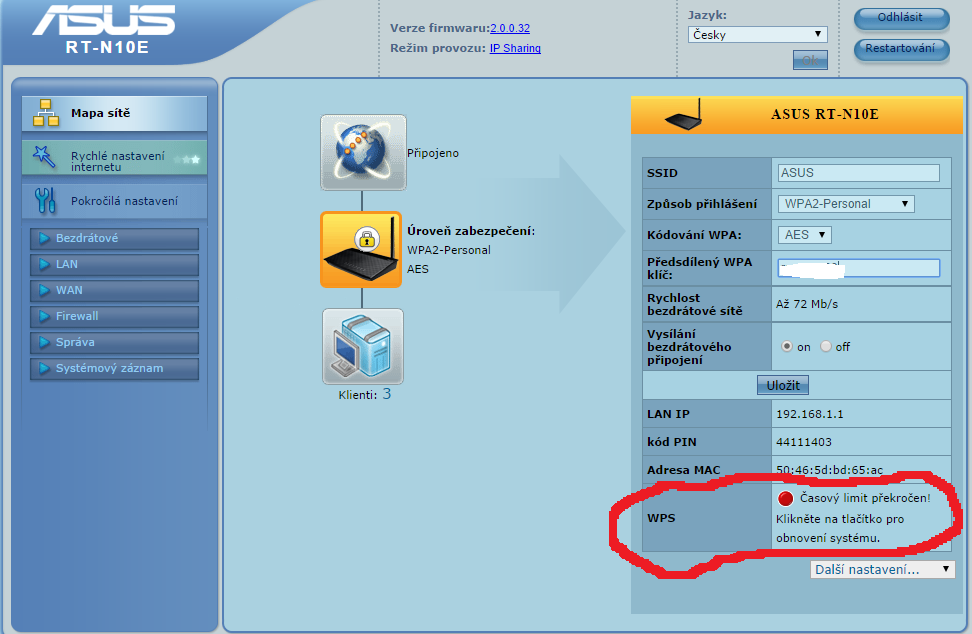The height and width of the screenshot is (634, 972).
Task: Click the Ok language confirm button
Action: (x=810, y=60)
